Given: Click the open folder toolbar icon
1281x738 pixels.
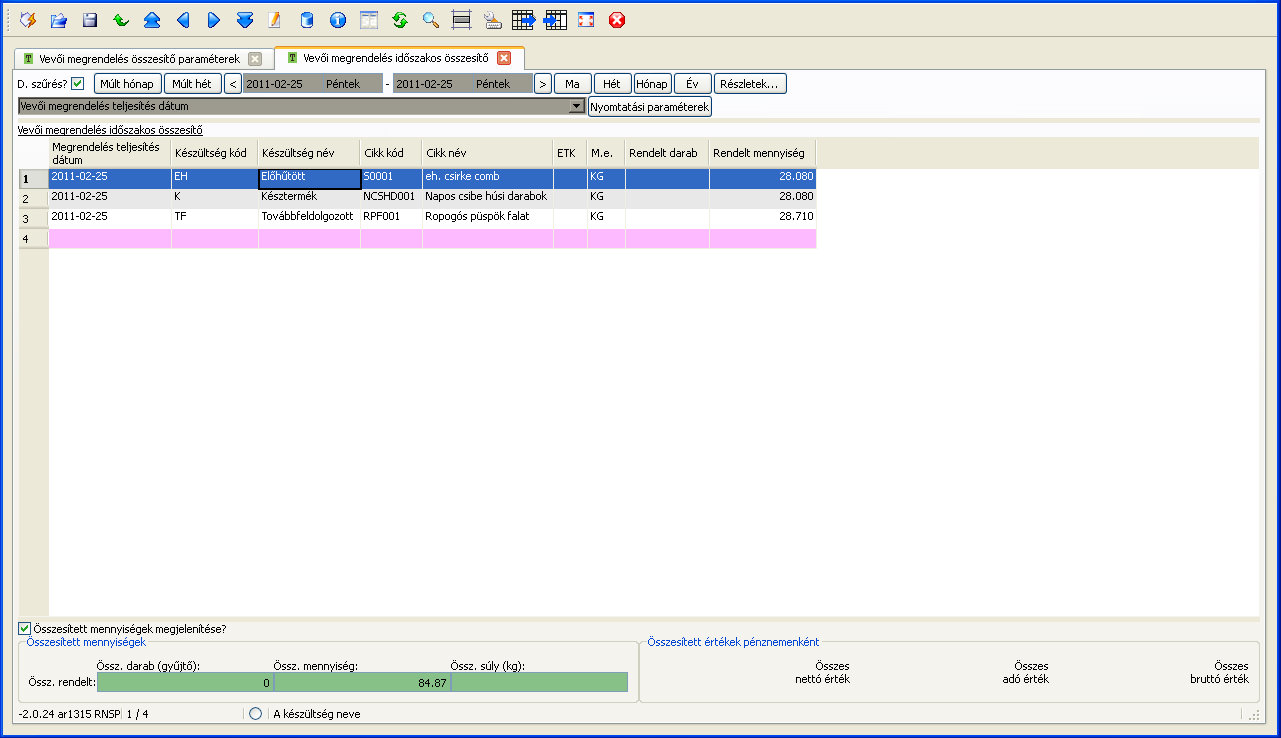Looking at the screenshot, I should tap(59, 19).
